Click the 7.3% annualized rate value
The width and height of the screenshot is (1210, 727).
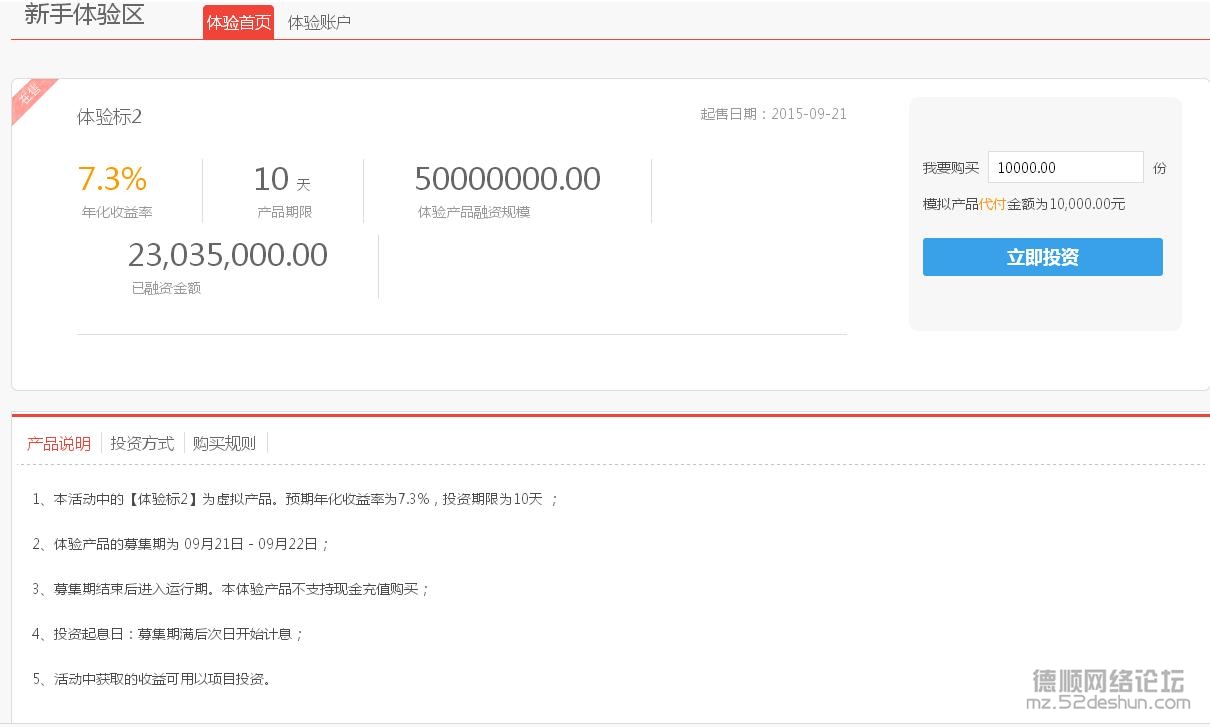pyautogui.click(x=112, y=179)
